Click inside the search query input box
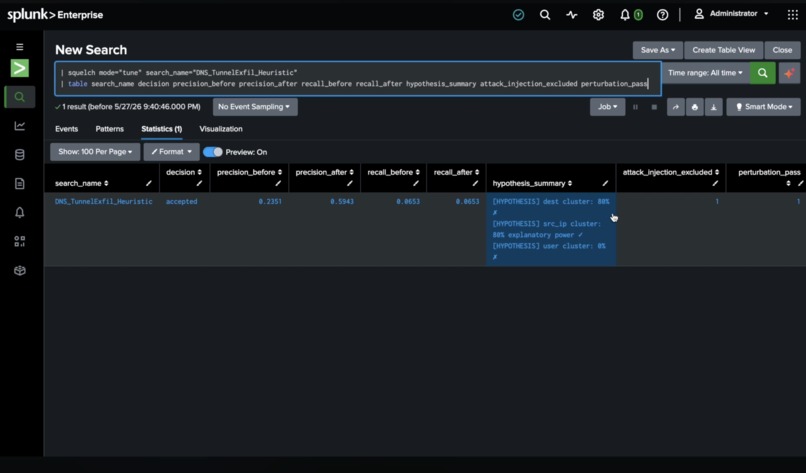Image resolution: width=806 pixels, height=473 pixels. click(358, 79)
